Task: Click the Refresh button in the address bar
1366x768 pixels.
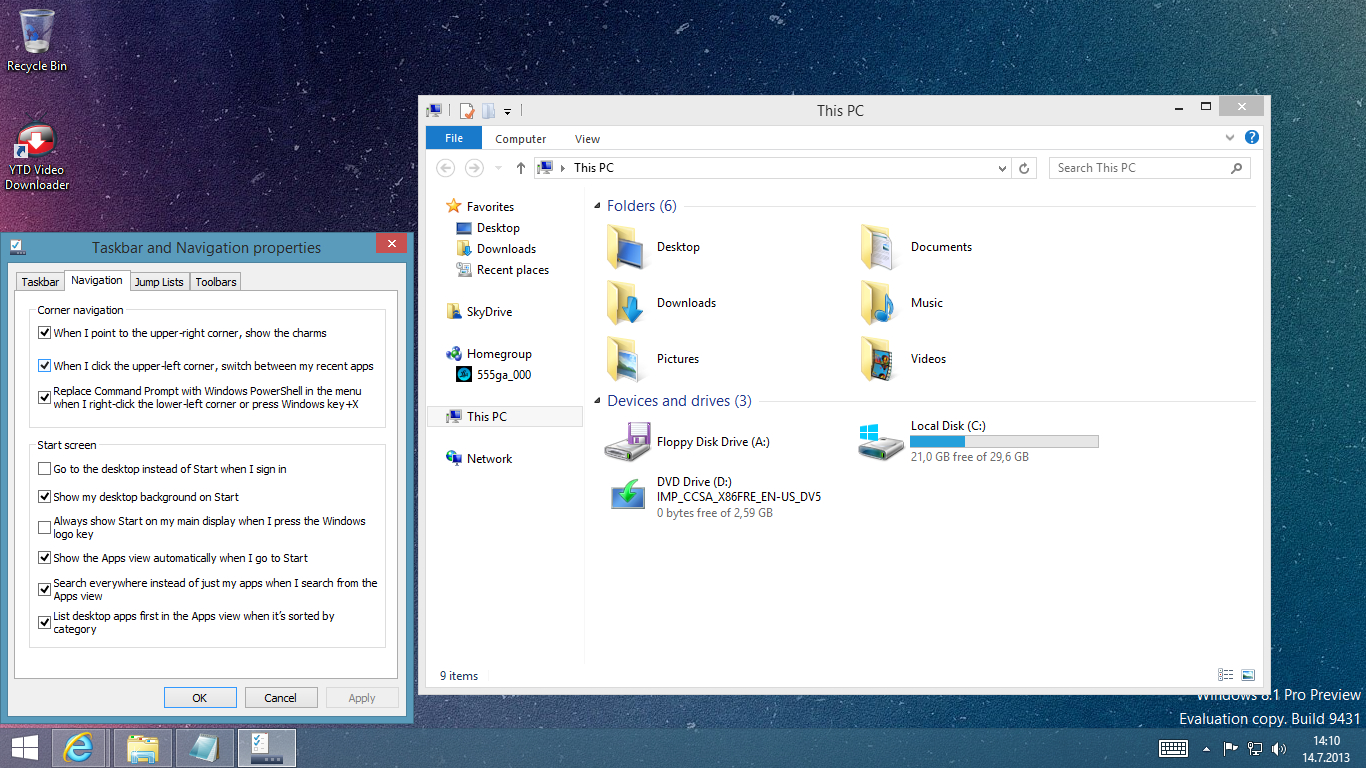Action: (1024, 169)
